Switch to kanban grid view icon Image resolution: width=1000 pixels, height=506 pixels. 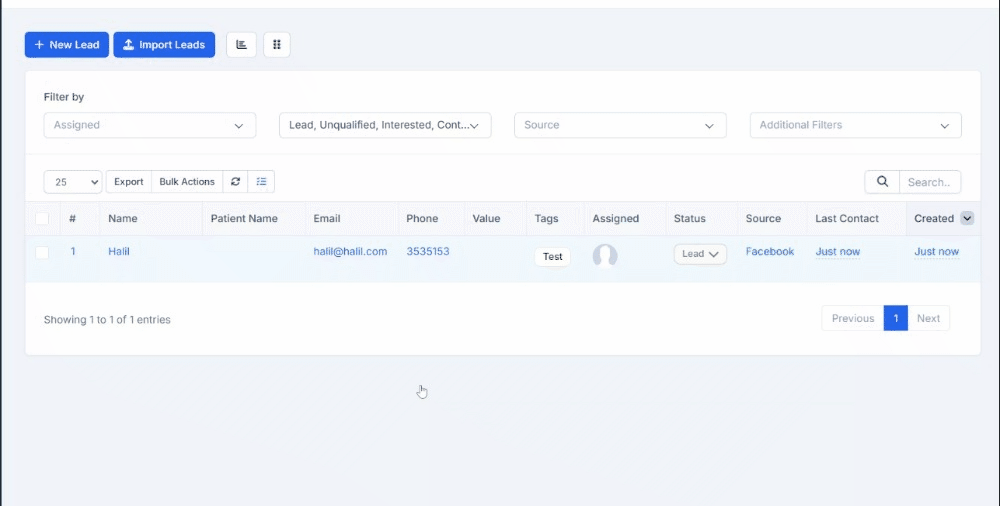click(277, 45)
